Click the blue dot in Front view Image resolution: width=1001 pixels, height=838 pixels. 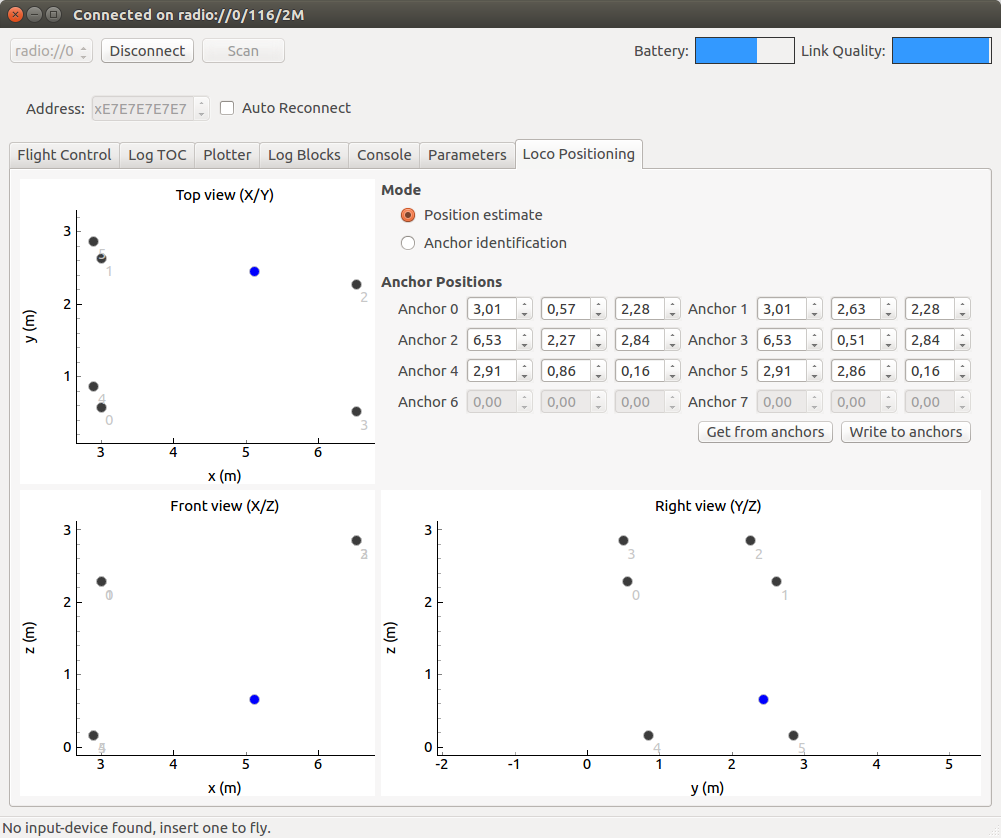254,700
